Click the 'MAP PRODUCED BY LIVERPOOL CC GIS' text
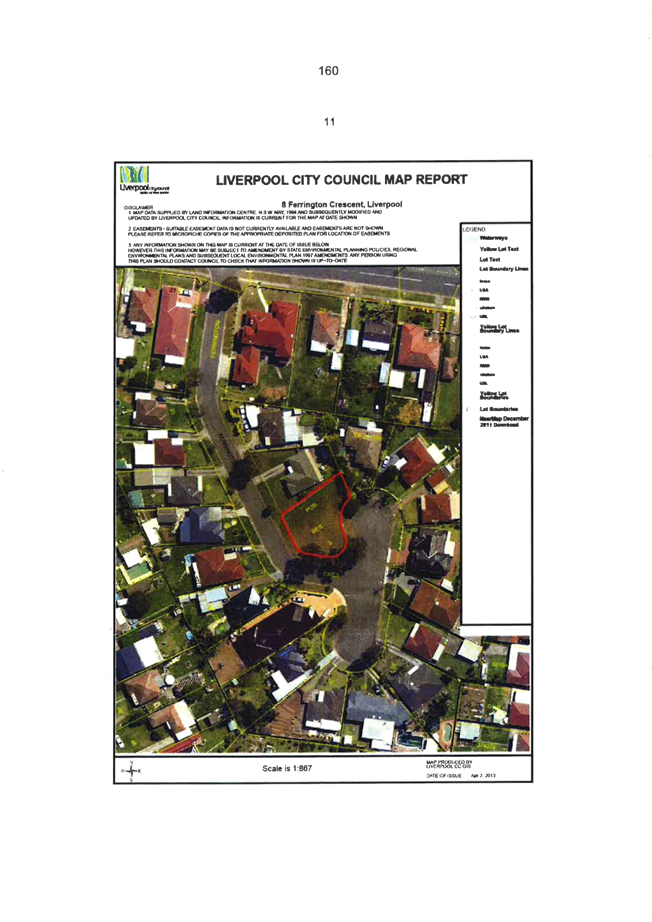 (449, 764)
